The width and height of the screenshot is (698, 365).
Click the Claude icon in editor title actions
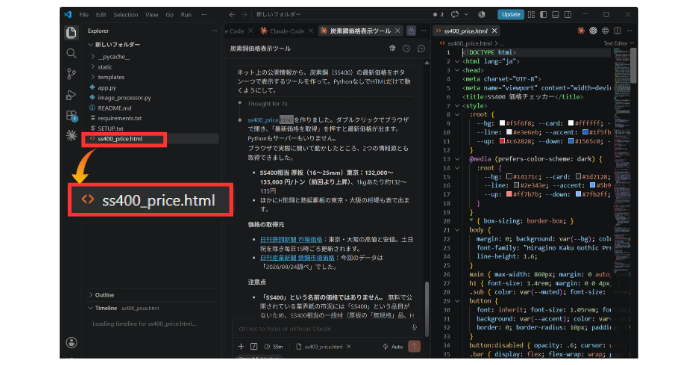tap(581, 31)
